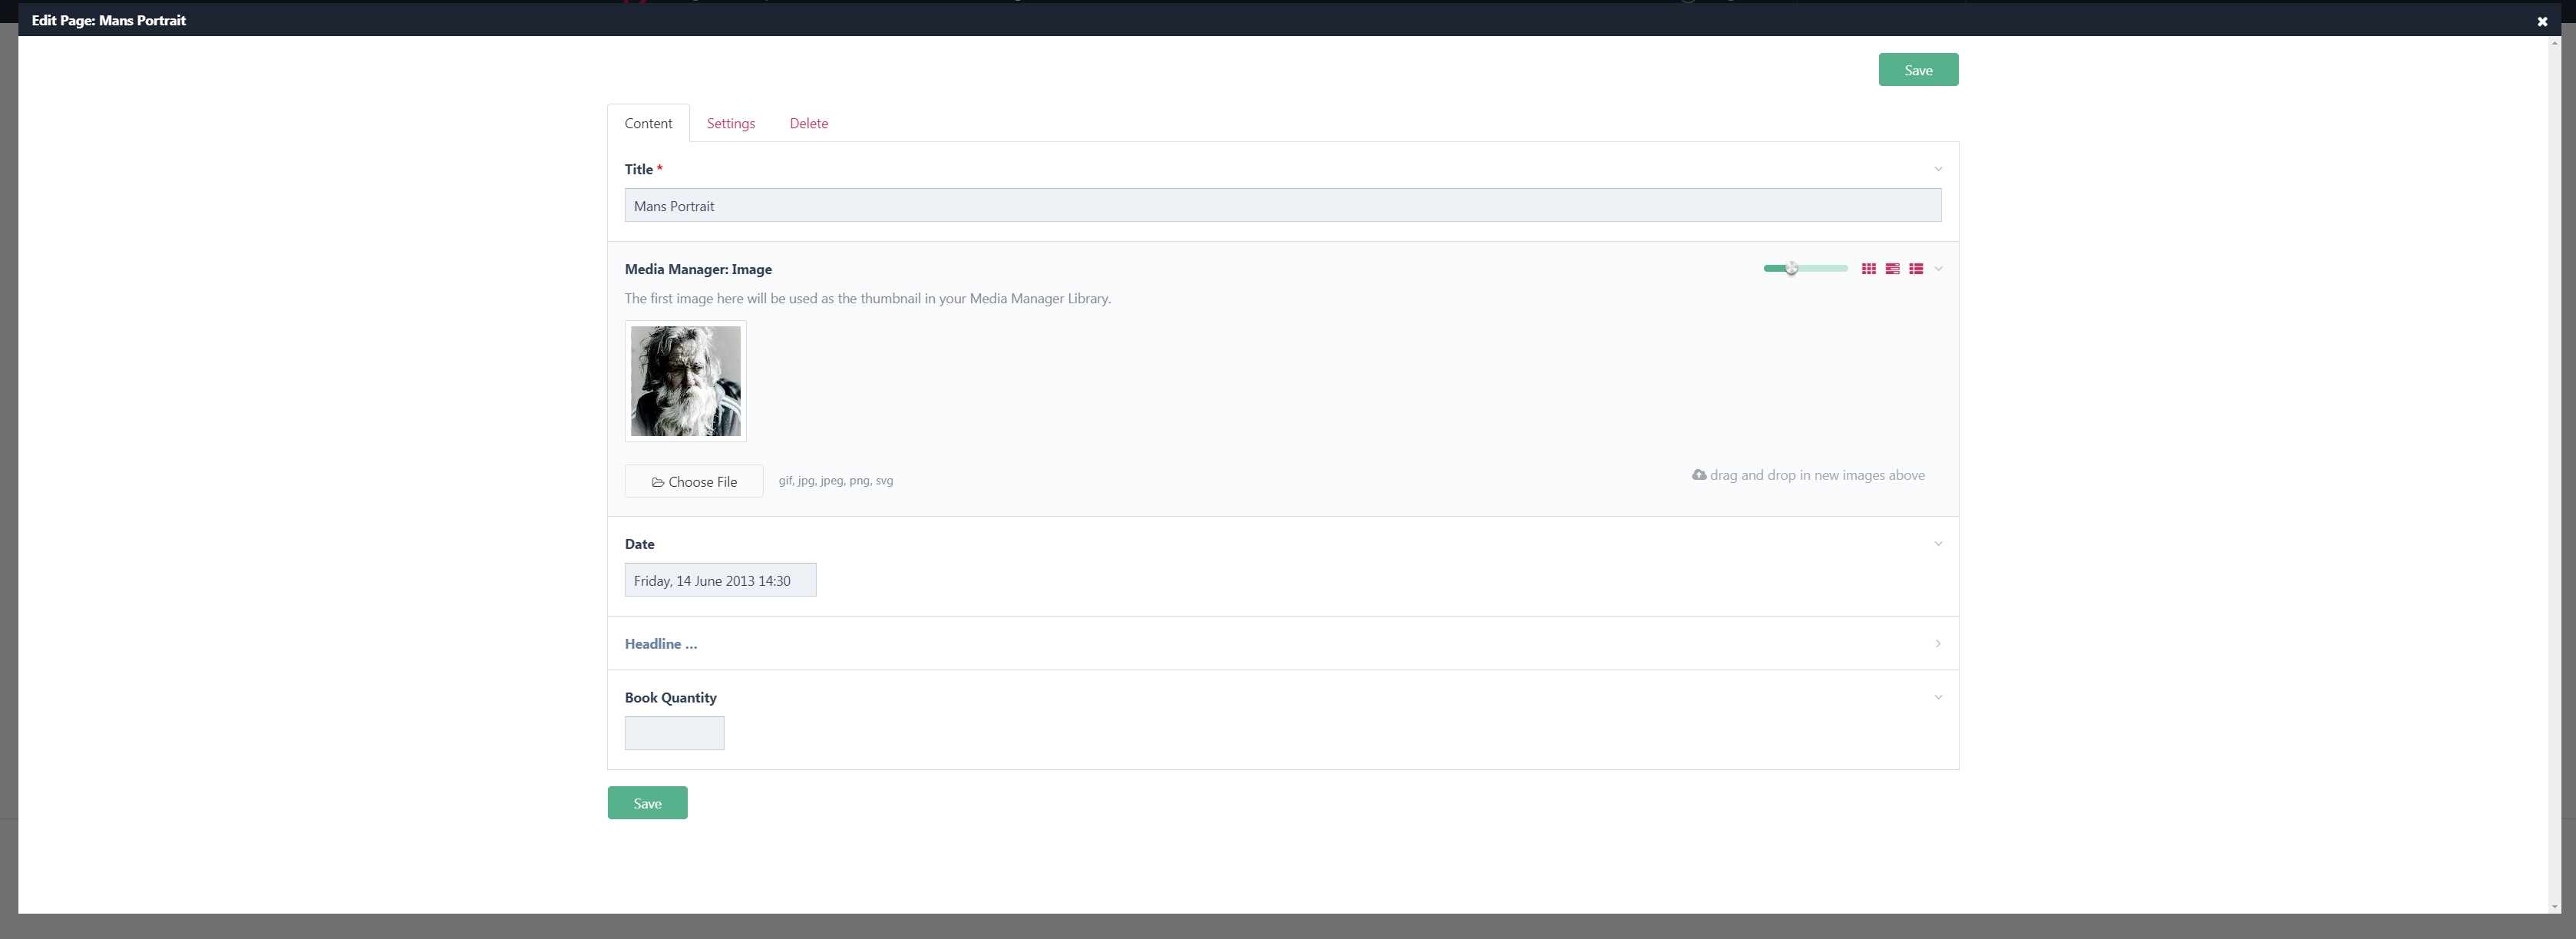Screen dimensions: 2576x939
Task: Click the drag and drop cloud upload icon
Action: click(x=1698, y=475)
